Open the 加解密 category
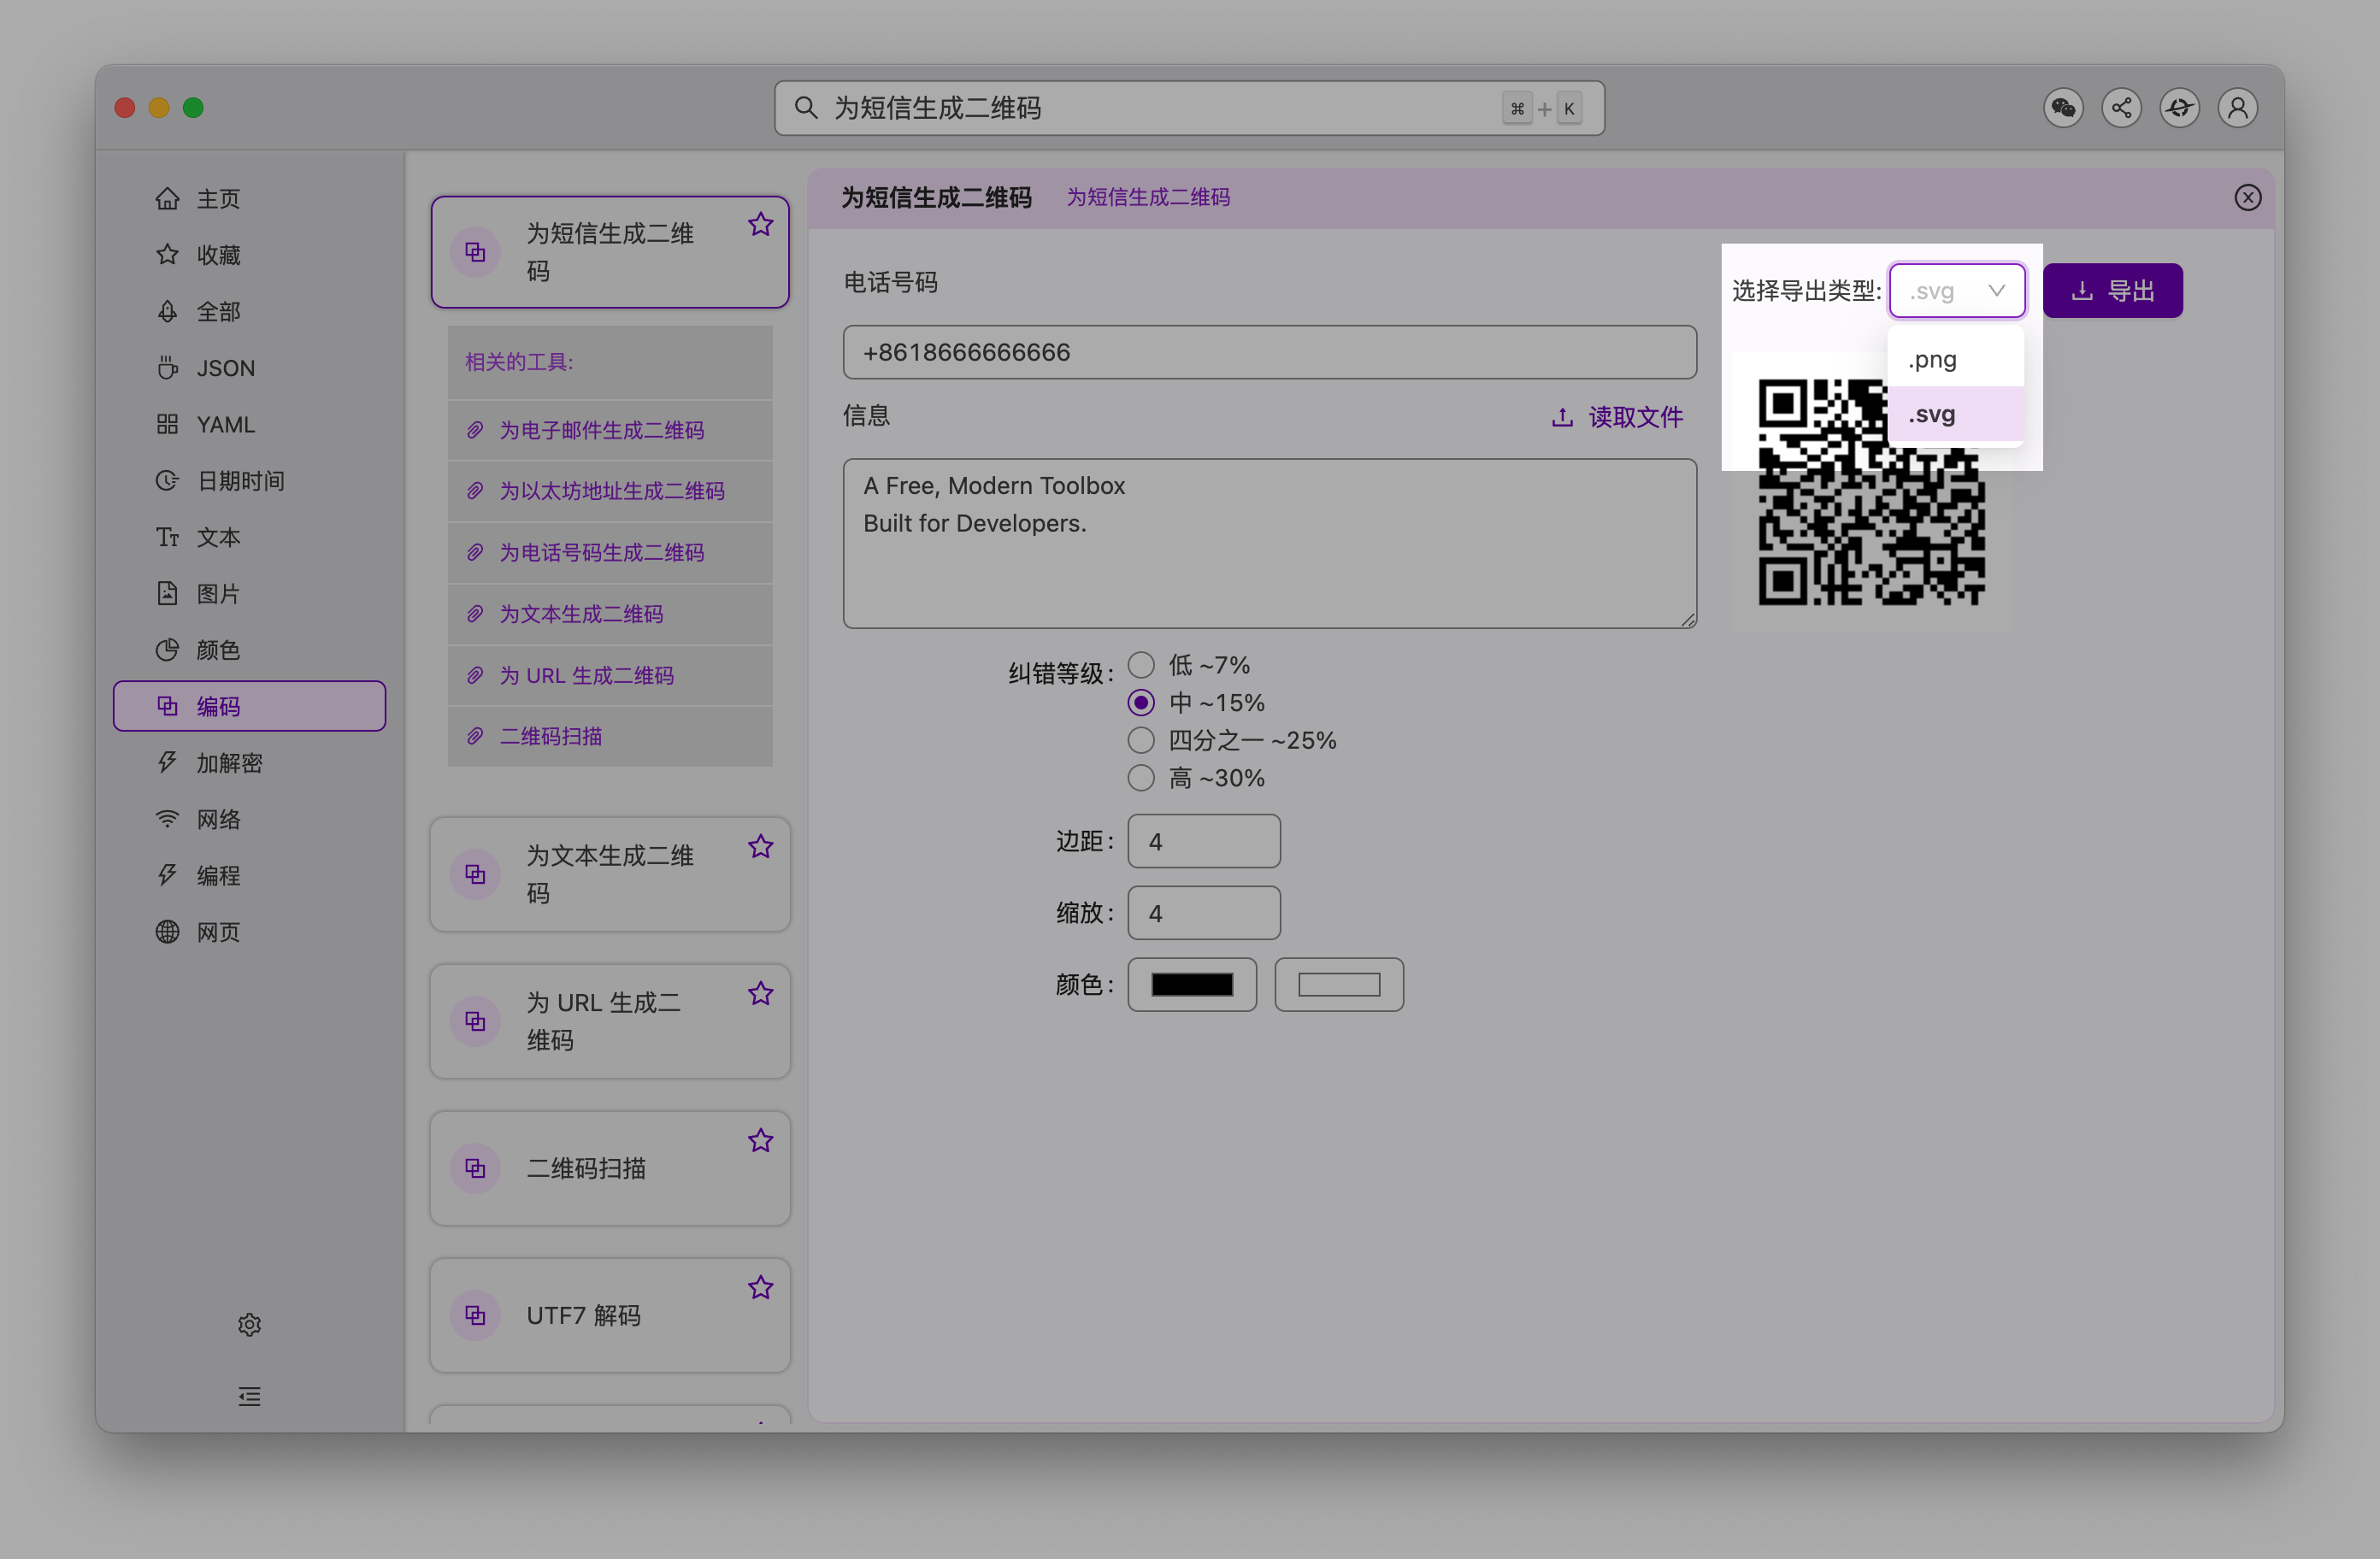 [249, 764]
